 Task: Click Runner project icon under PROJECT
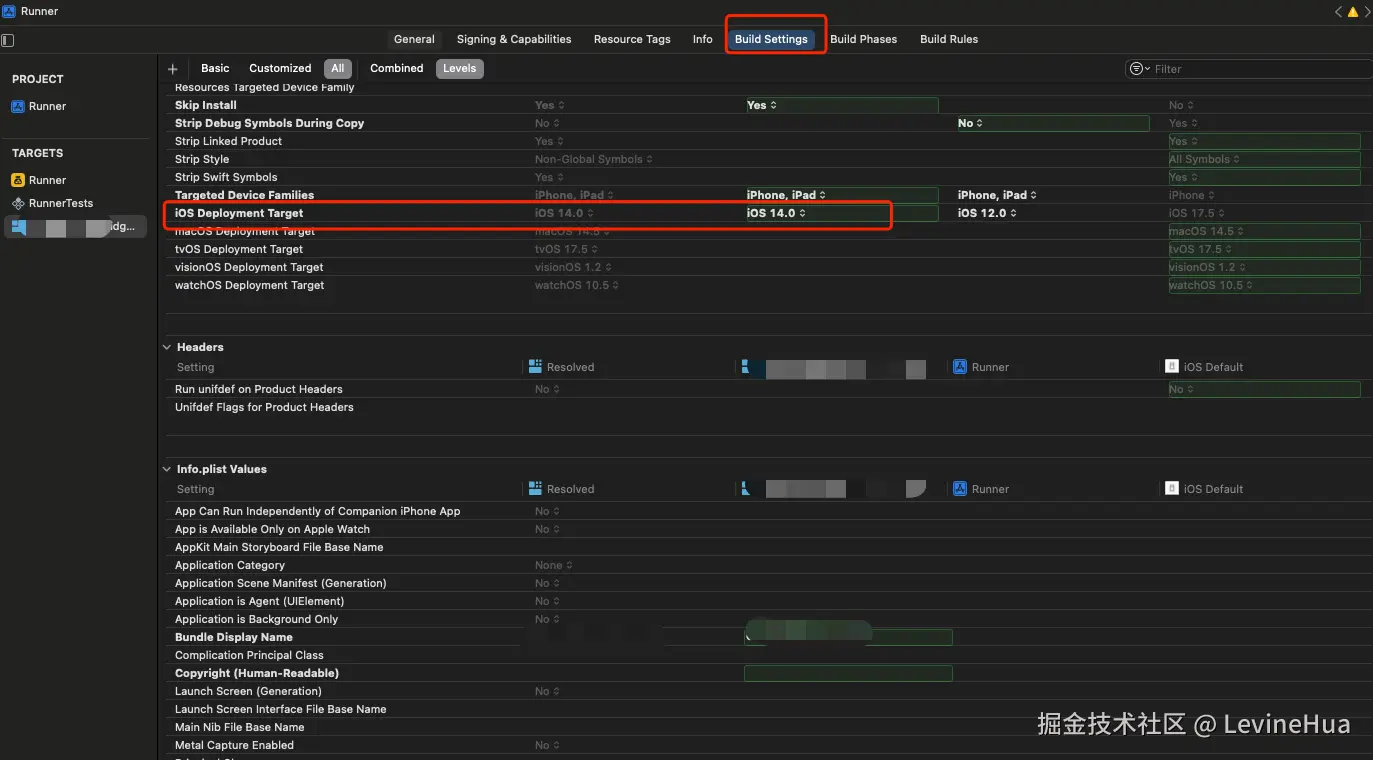(x=18, y=106)
